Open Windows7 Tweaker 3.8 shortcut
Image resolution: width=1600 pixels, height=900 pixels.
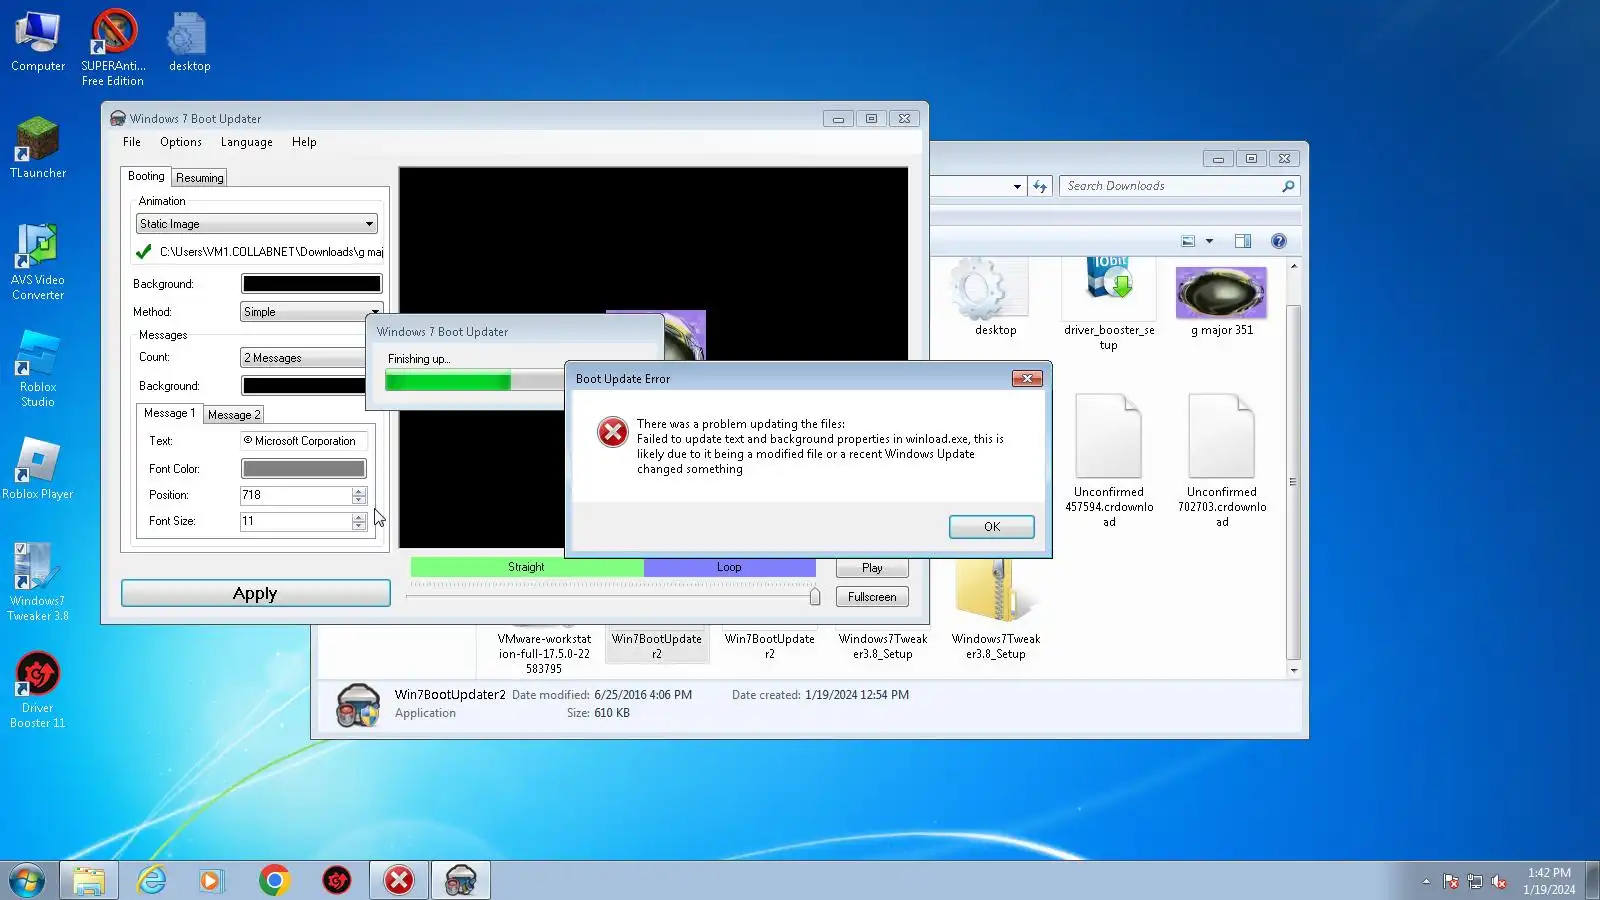coord(38,582)
